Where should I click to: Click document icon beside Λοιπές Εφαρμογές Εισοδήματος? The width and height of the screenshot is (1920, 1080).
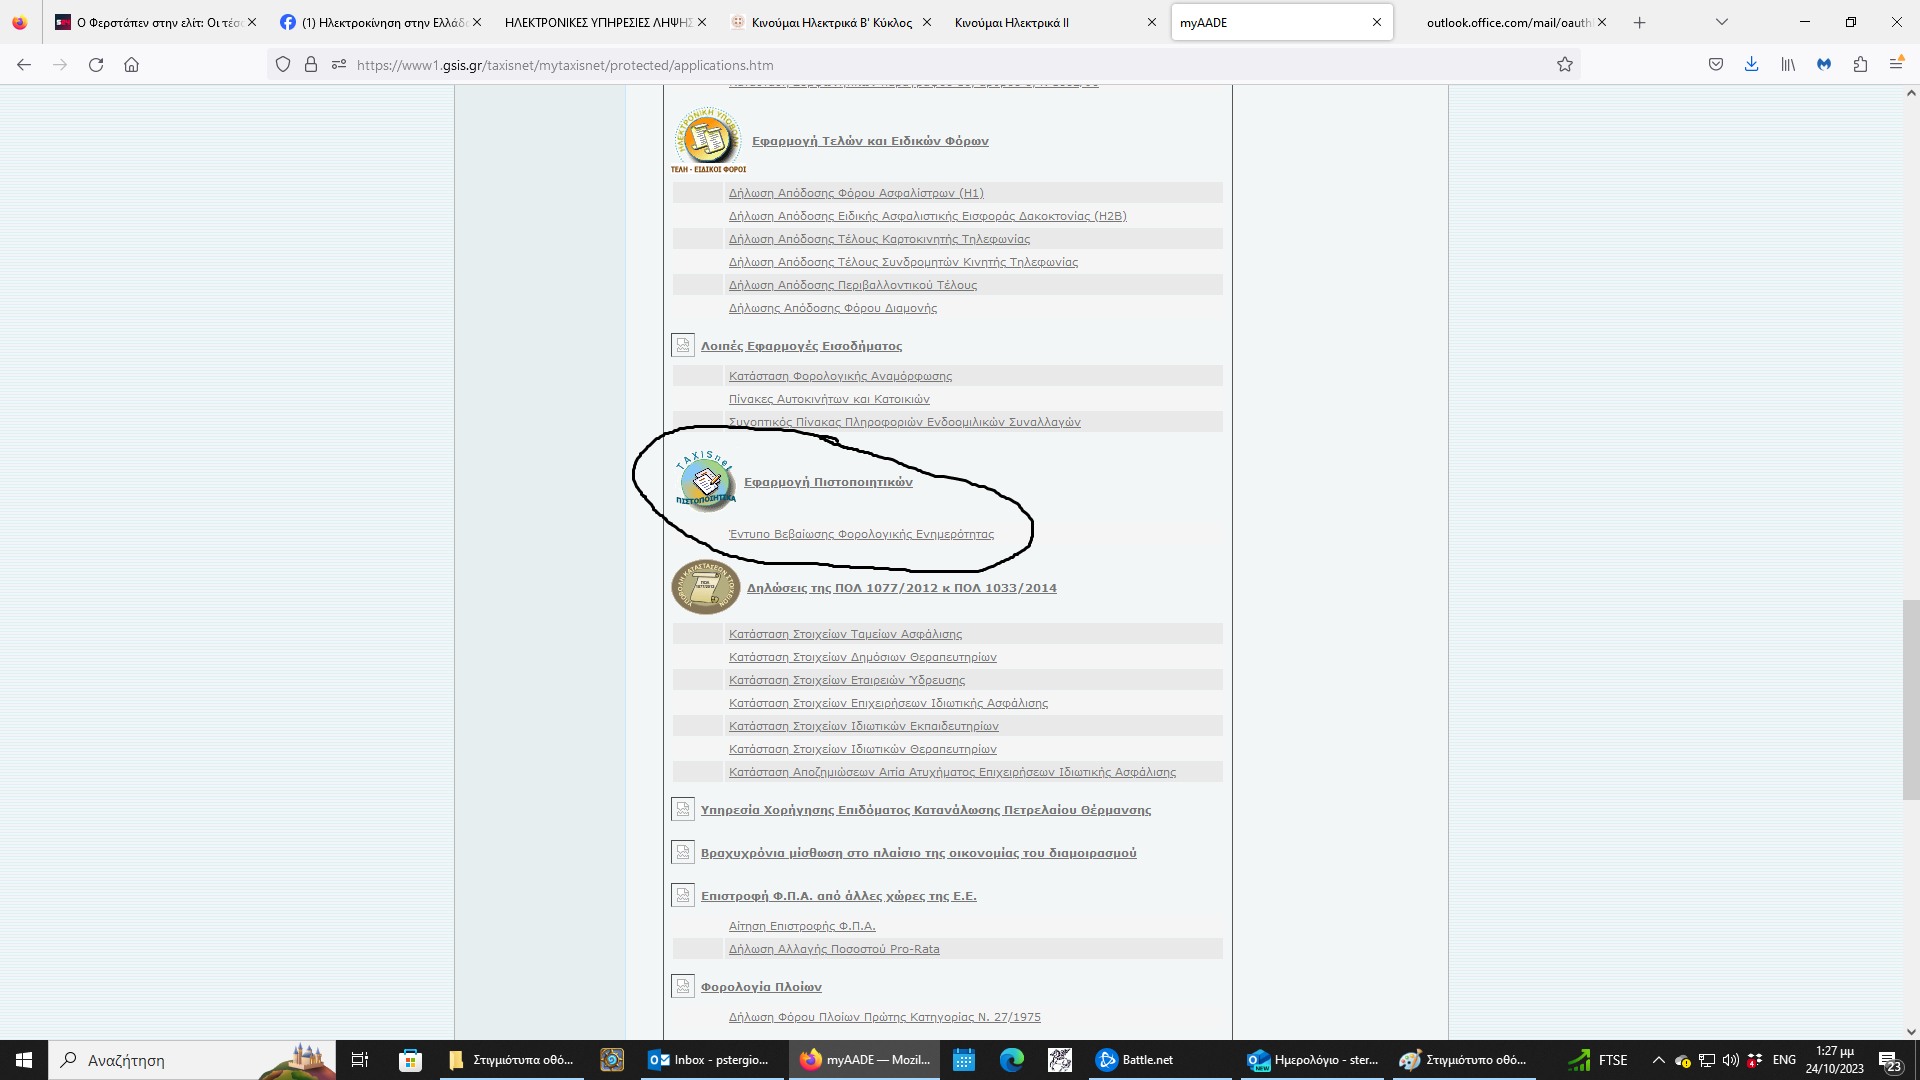(682, 346)
